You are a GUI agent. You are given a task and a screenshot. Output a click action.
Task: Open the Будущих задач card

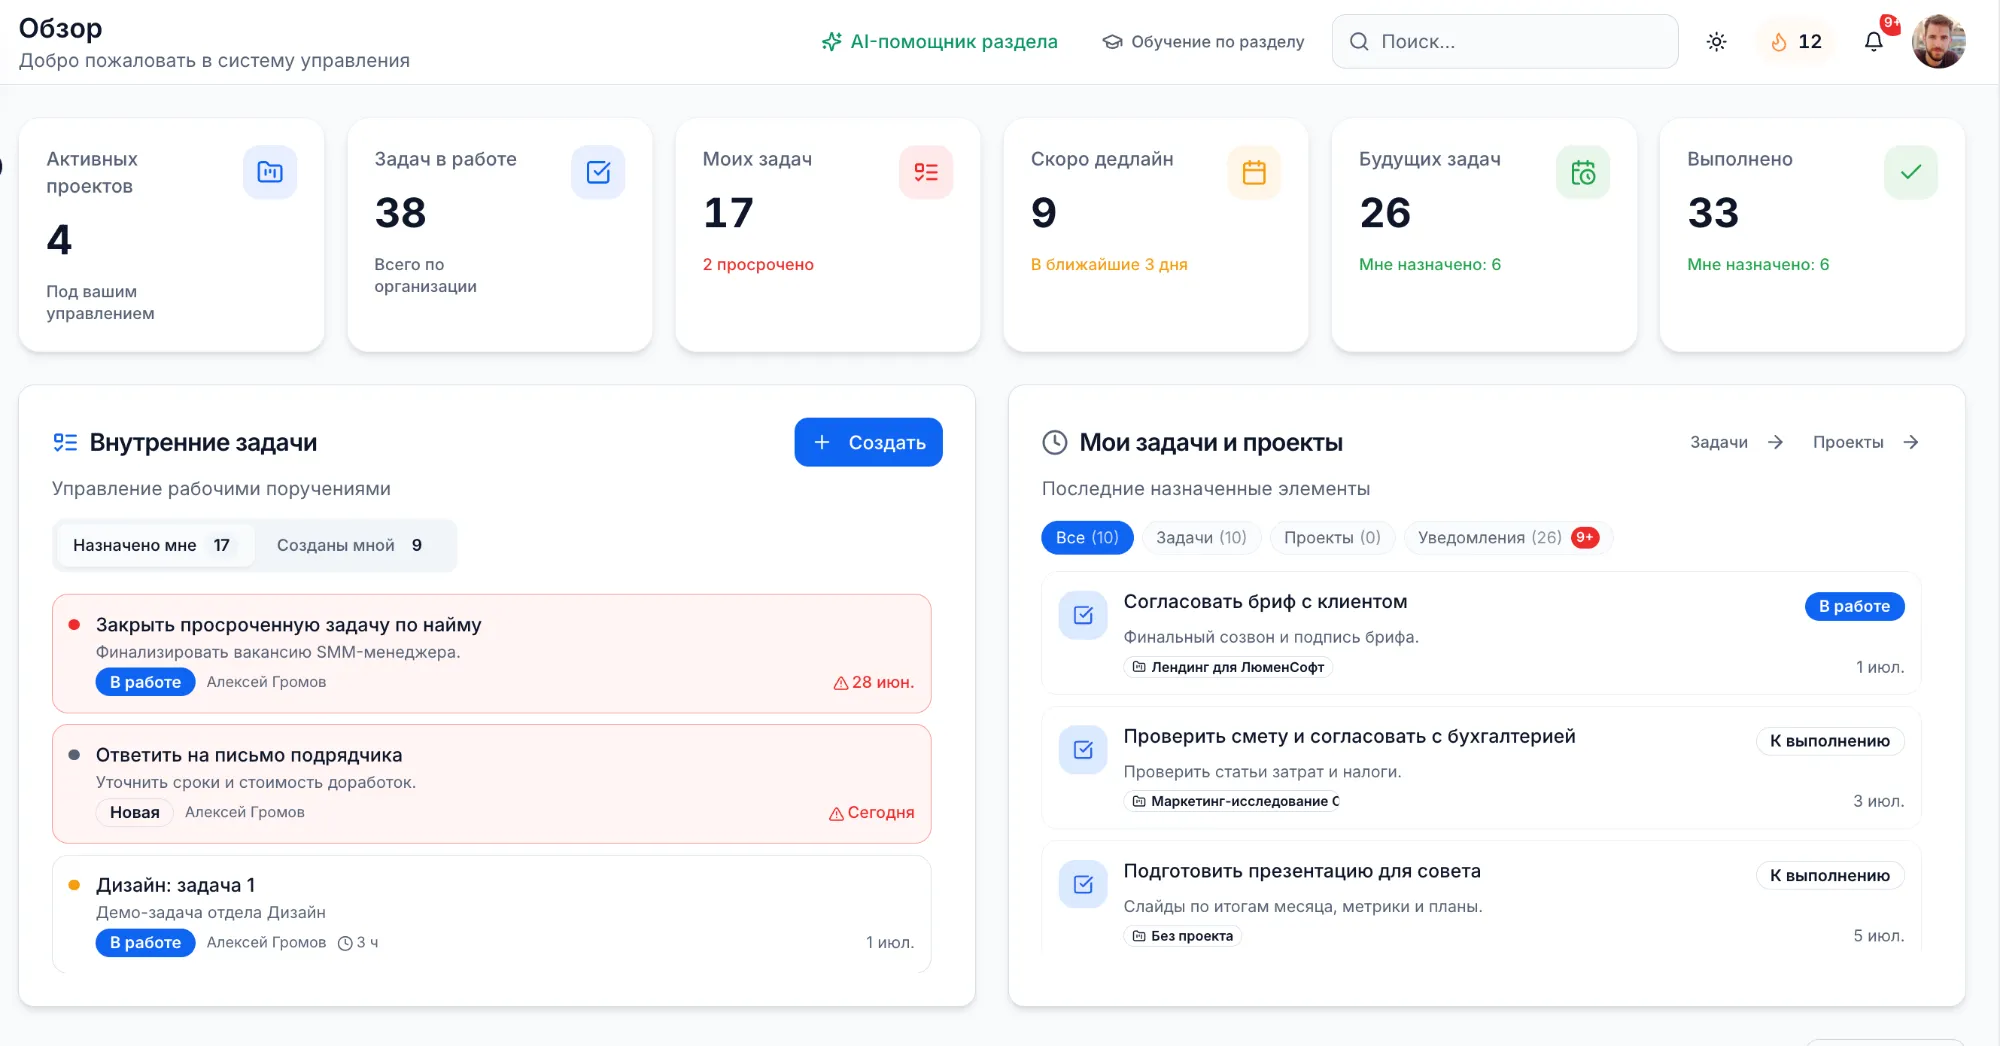[1484, 235]
